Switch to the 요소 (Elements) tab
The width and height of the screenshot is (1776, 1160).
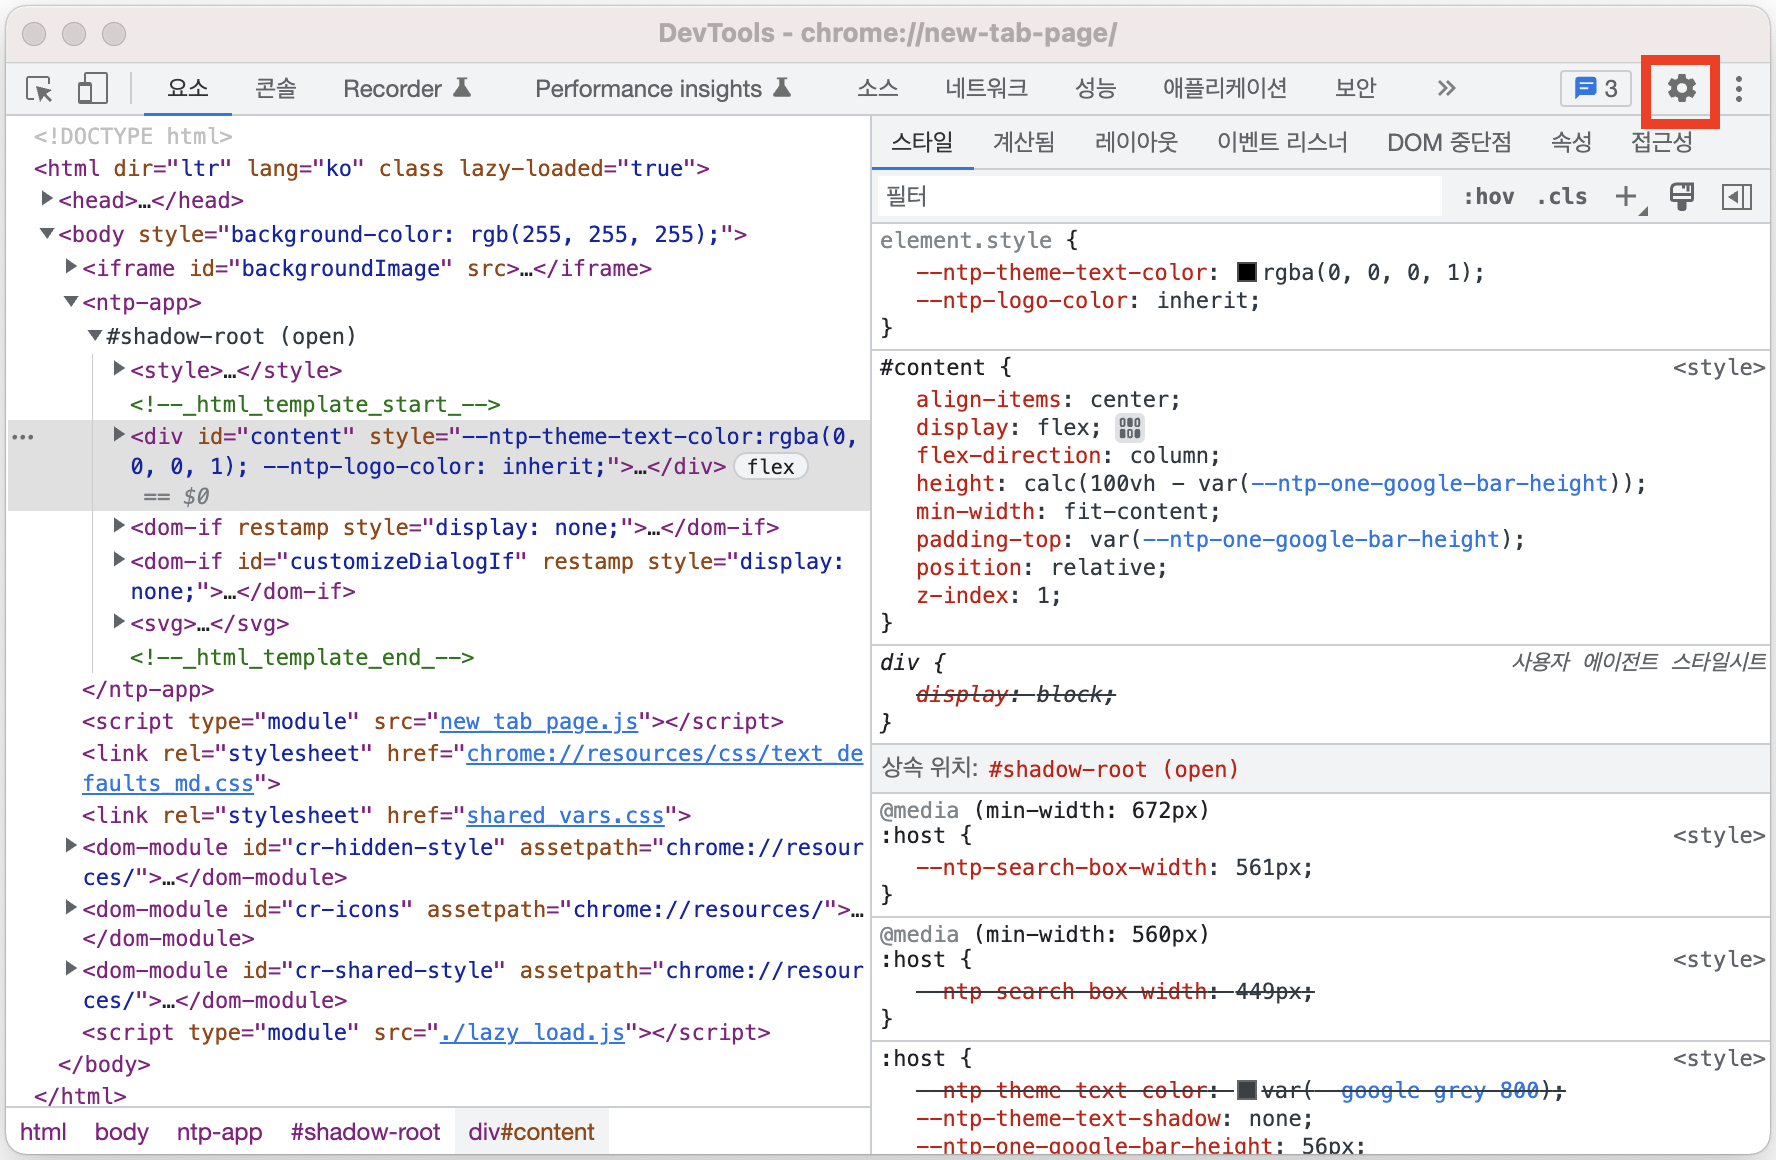point(187,89)
